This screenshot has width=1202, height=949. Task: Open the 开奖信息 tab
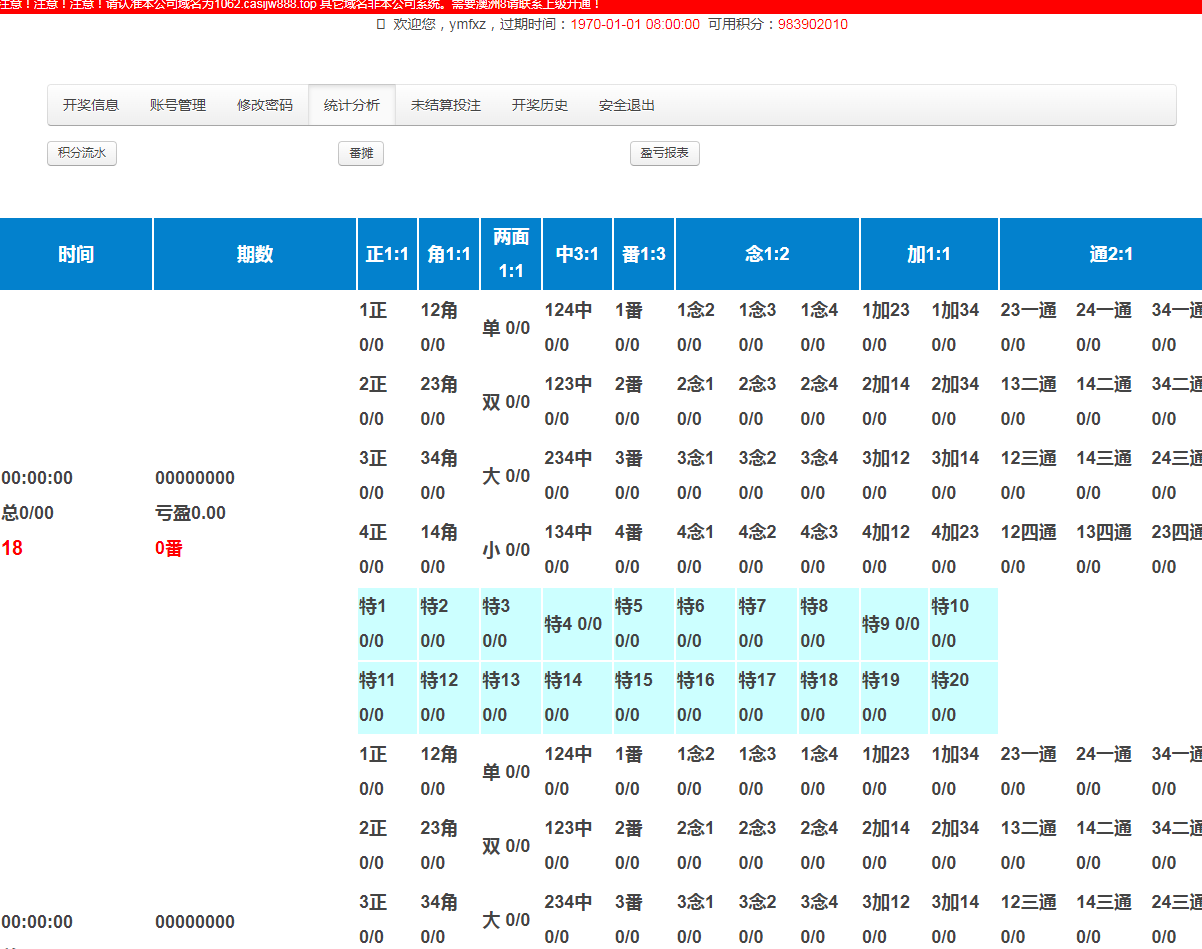[x=91, y=105]
